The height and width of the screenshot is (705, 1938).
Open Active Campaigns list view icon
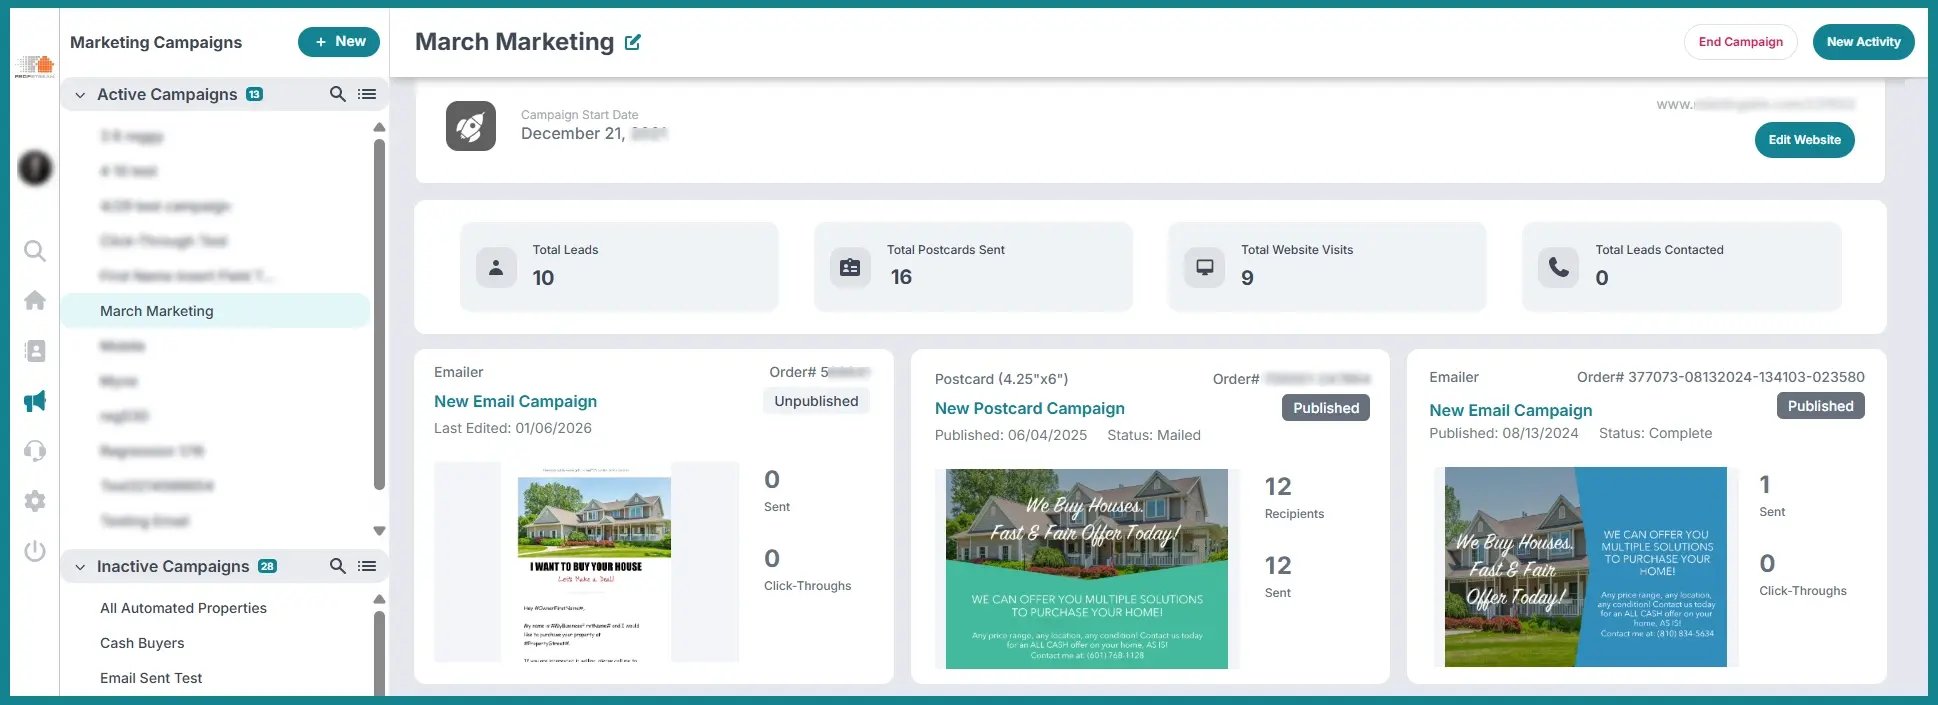pyautogui.click(x=367, y=94)
